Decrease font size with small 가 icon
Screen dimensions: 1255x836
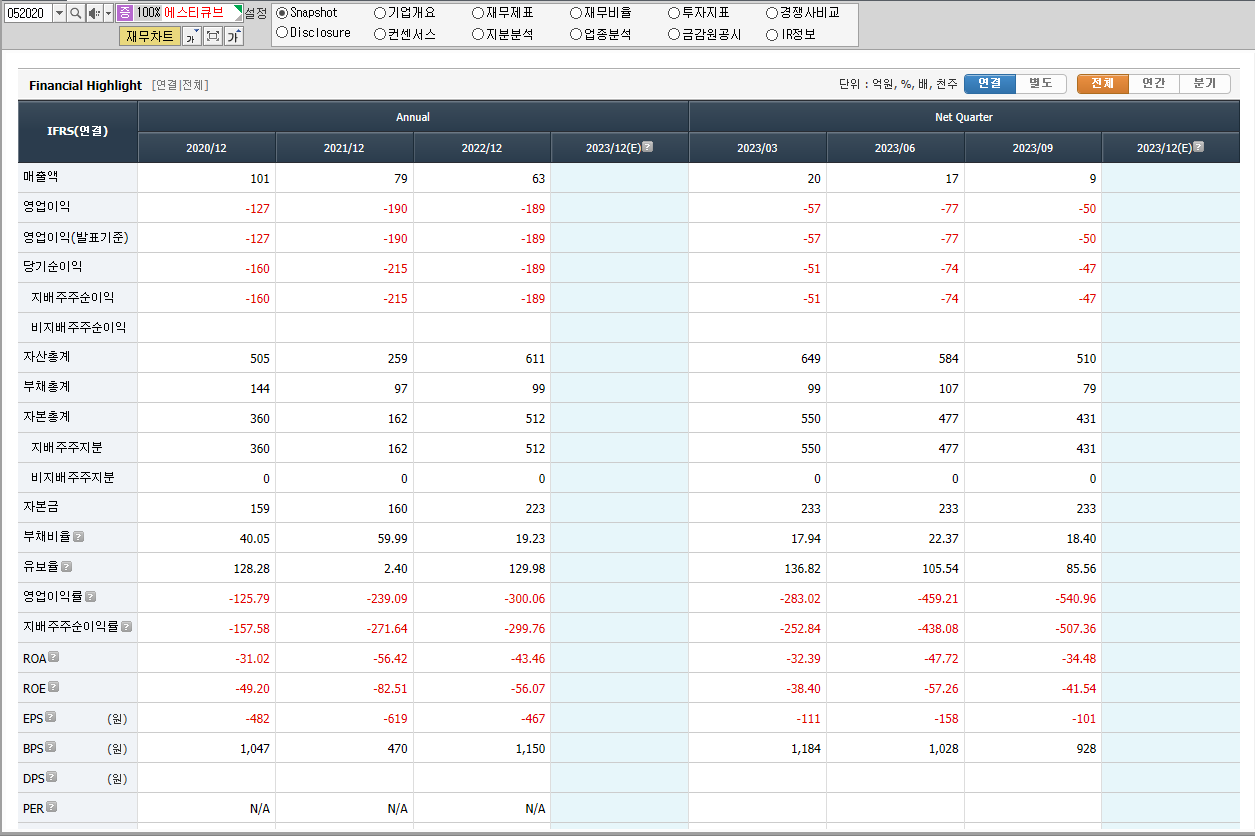click(191, 37)
